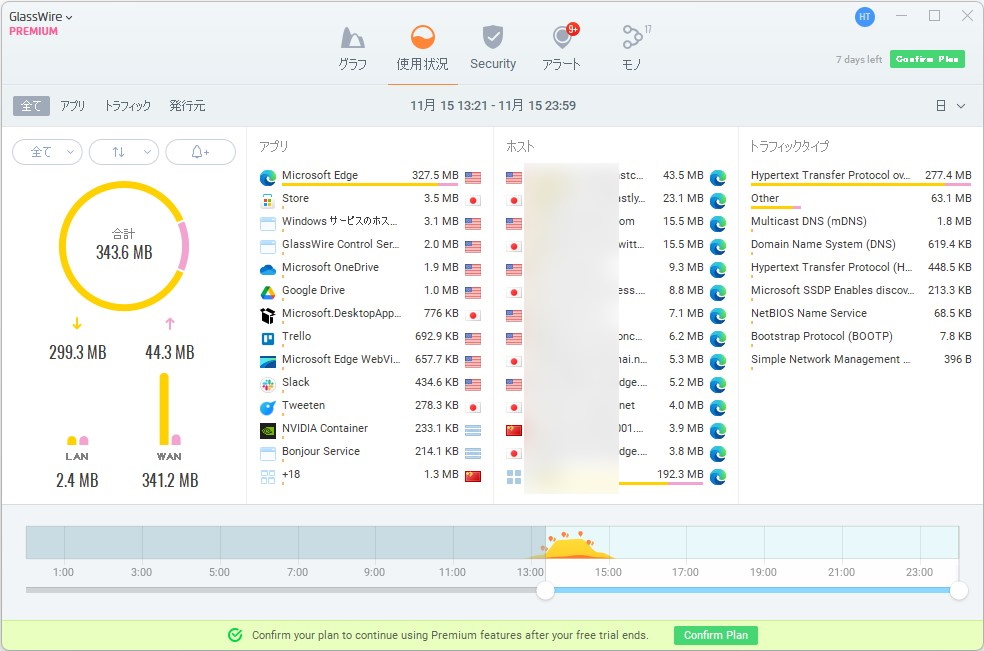
Task: Switch to the アプリ tab
Action: [x=73, y=105]
